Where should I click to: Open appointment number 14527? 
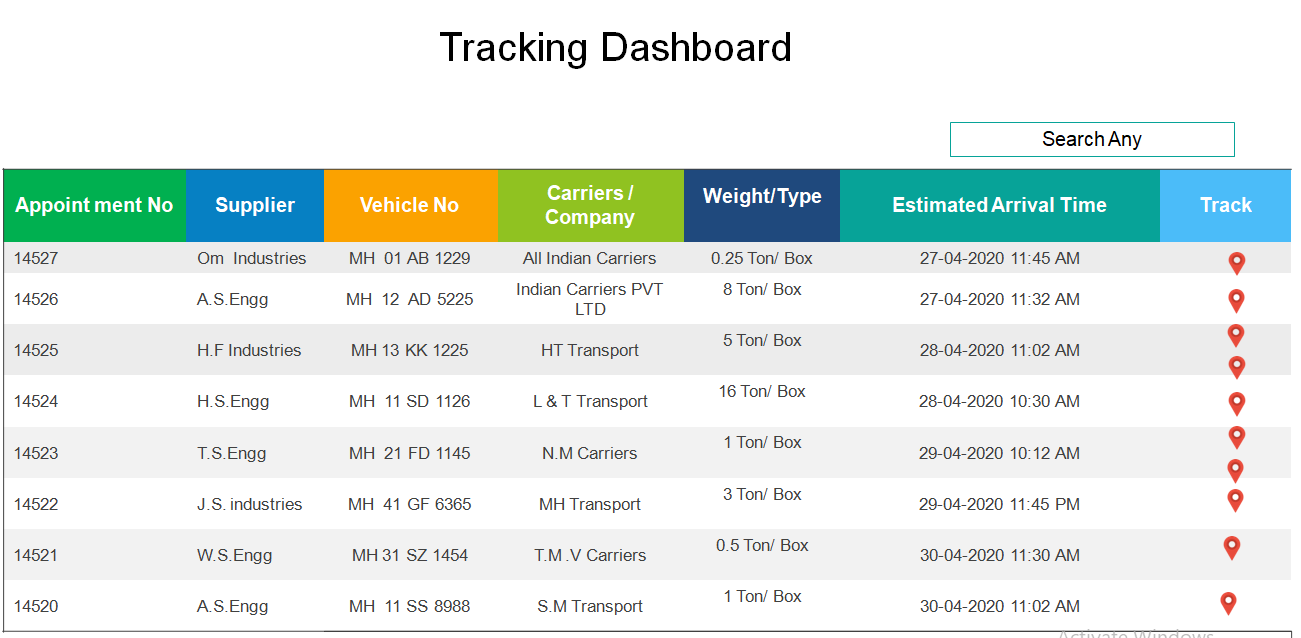(36, 258)
